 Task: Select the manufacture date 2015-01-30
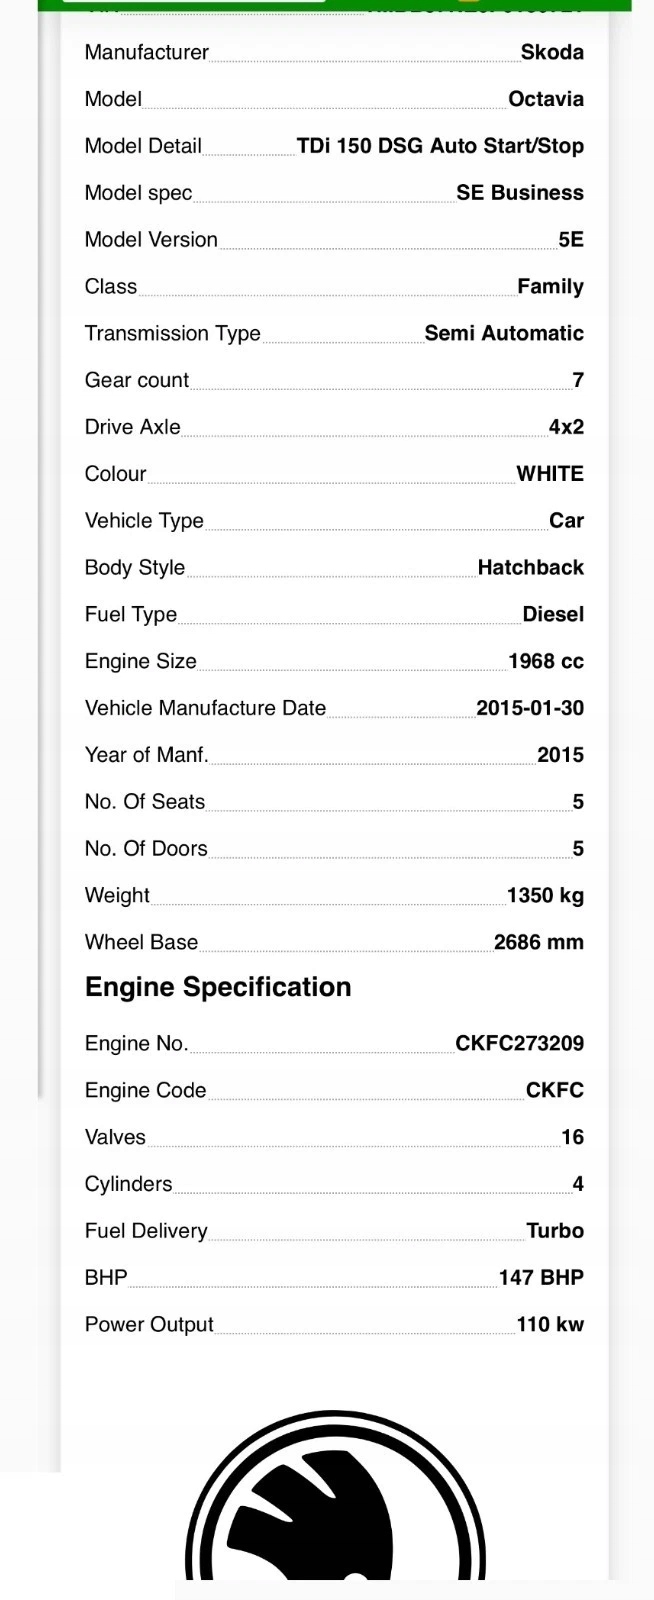point(530,708)
